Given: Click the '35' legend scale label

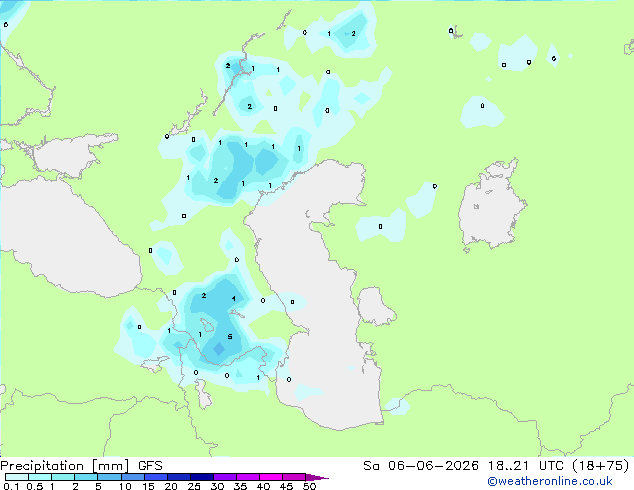Looking at the screenshot, I should click(x=240, y=486).
